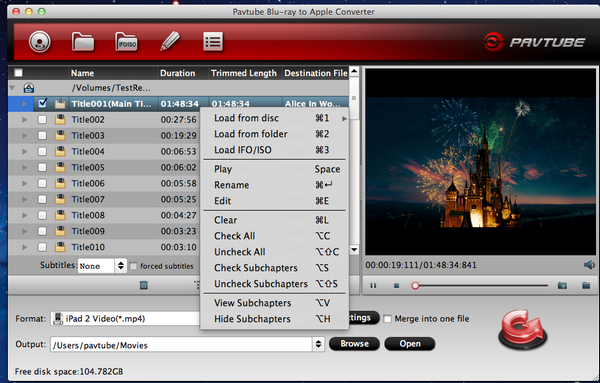This screenshot has height=383, width=600.
Task: Click the IFO/ISO load toolbar icon
Action: [x=126, y=41]
